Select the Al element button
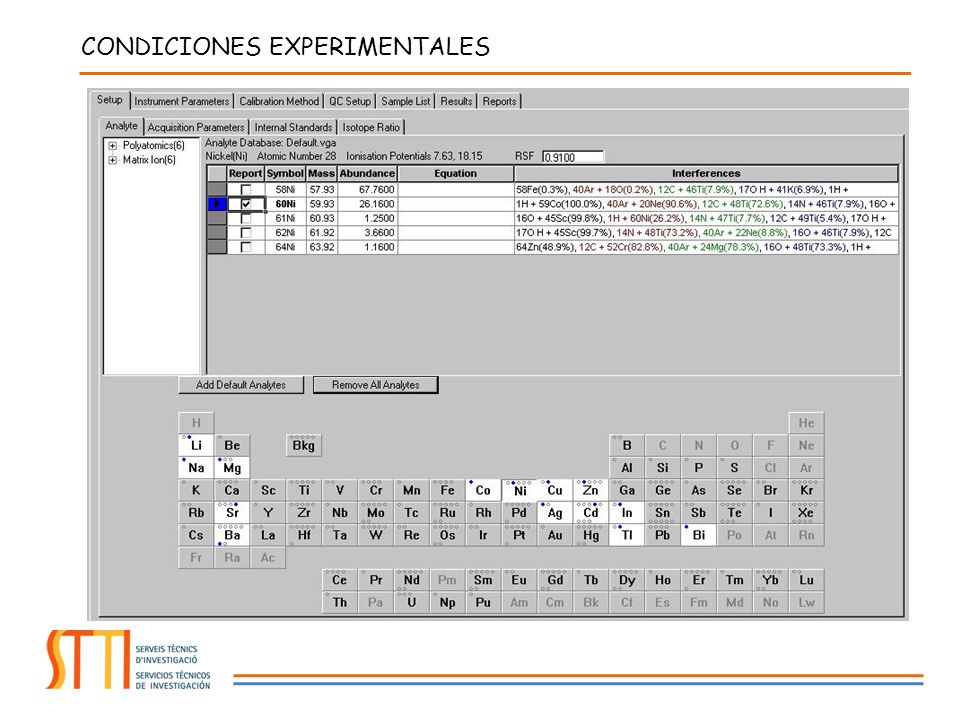 [626, 468]
